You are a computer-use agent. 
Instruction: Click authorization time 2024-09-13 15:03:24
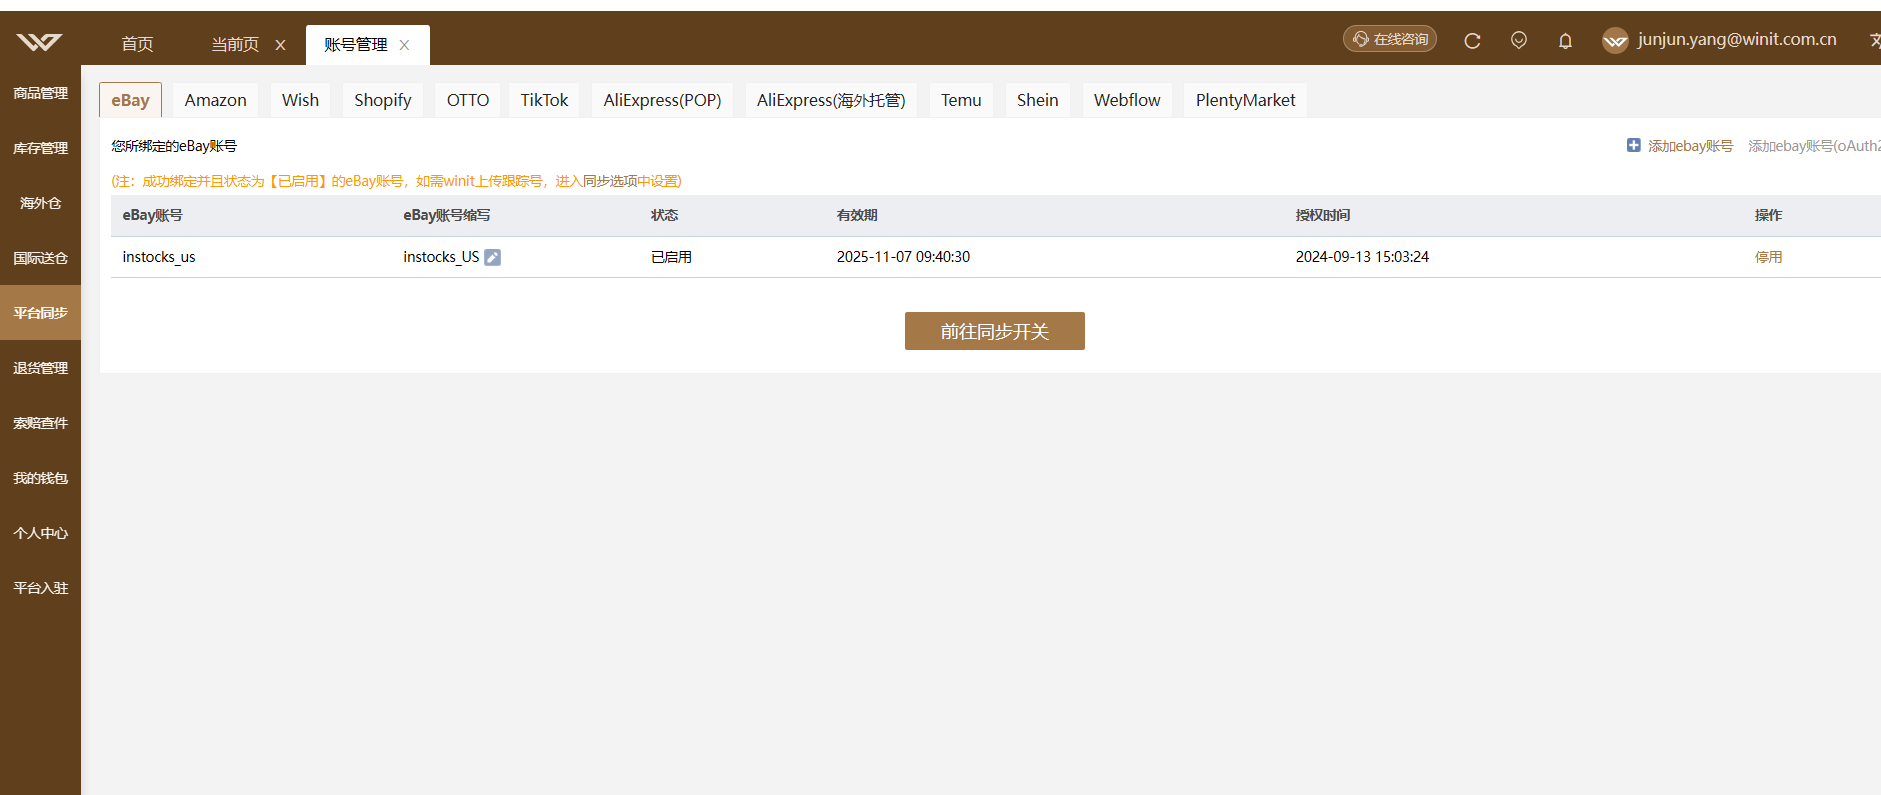(1362, 257)
